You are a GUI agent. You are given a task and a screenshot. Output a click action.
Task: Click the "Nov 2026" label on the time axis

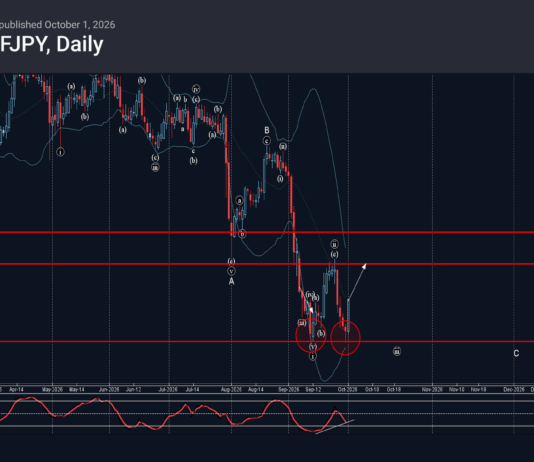coord(432,389)
